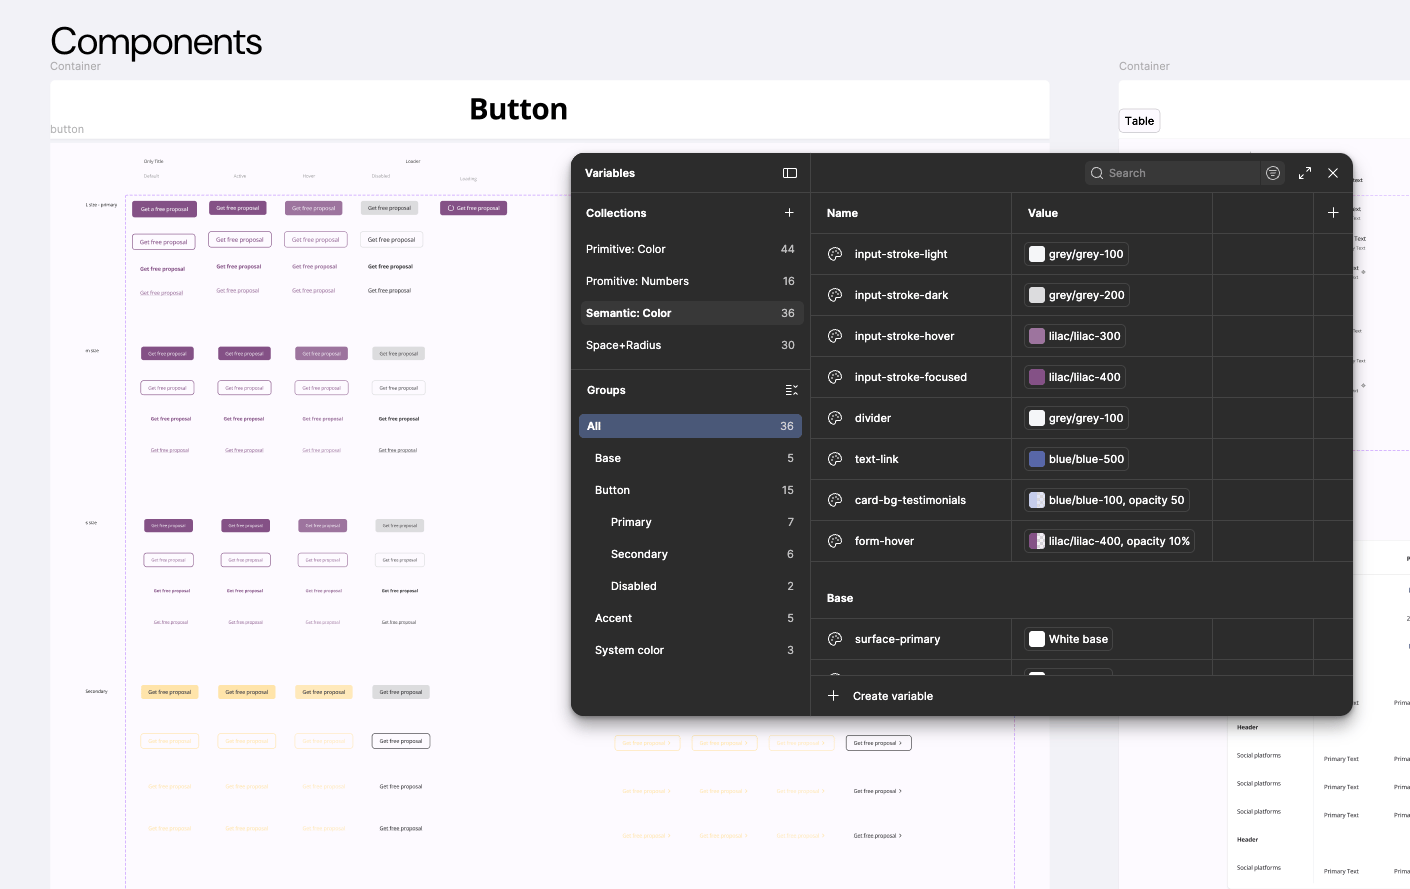1410x889 pixels.
Task: Toggle the sidebar panel icon in Variables
Action: pyautogui.click(x=789, y=173)
